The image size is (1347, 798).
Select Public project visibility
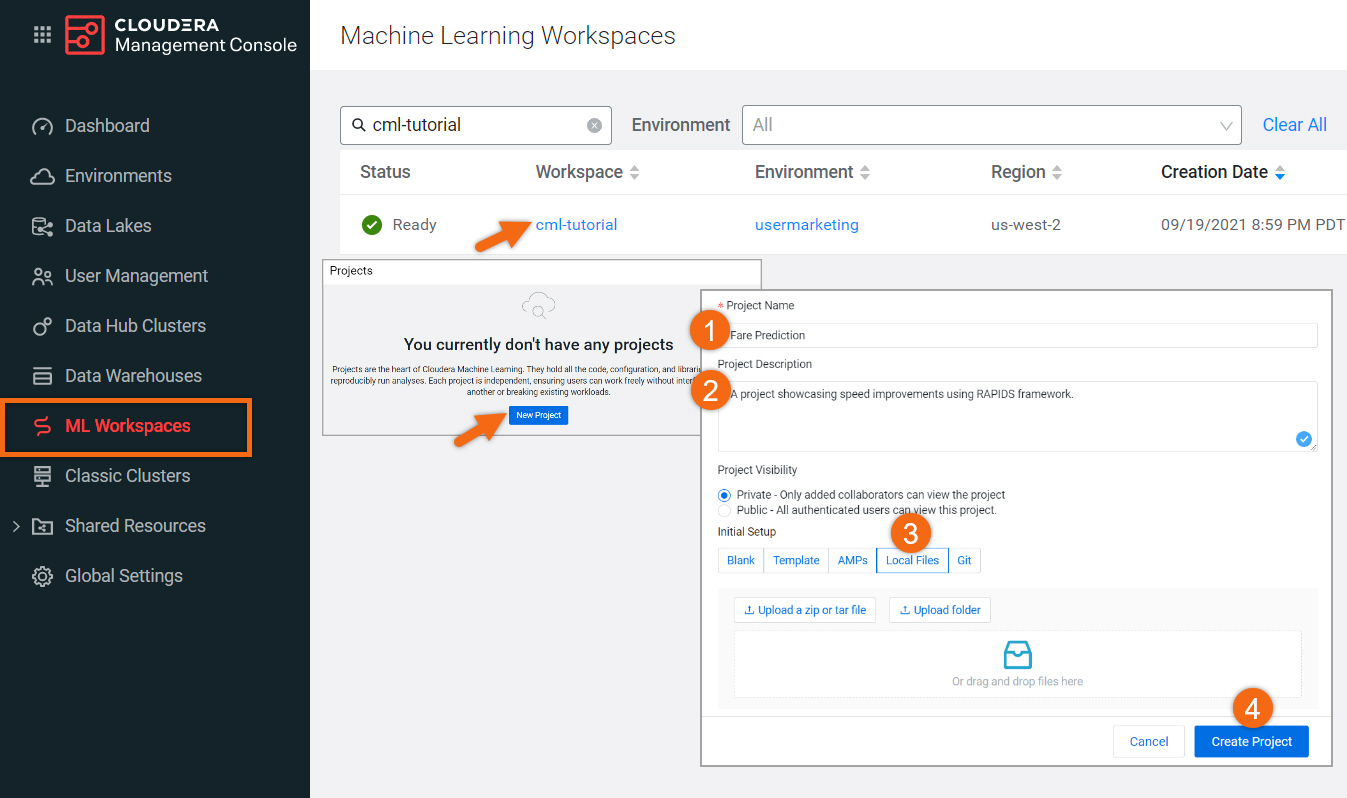coord(725,510)
